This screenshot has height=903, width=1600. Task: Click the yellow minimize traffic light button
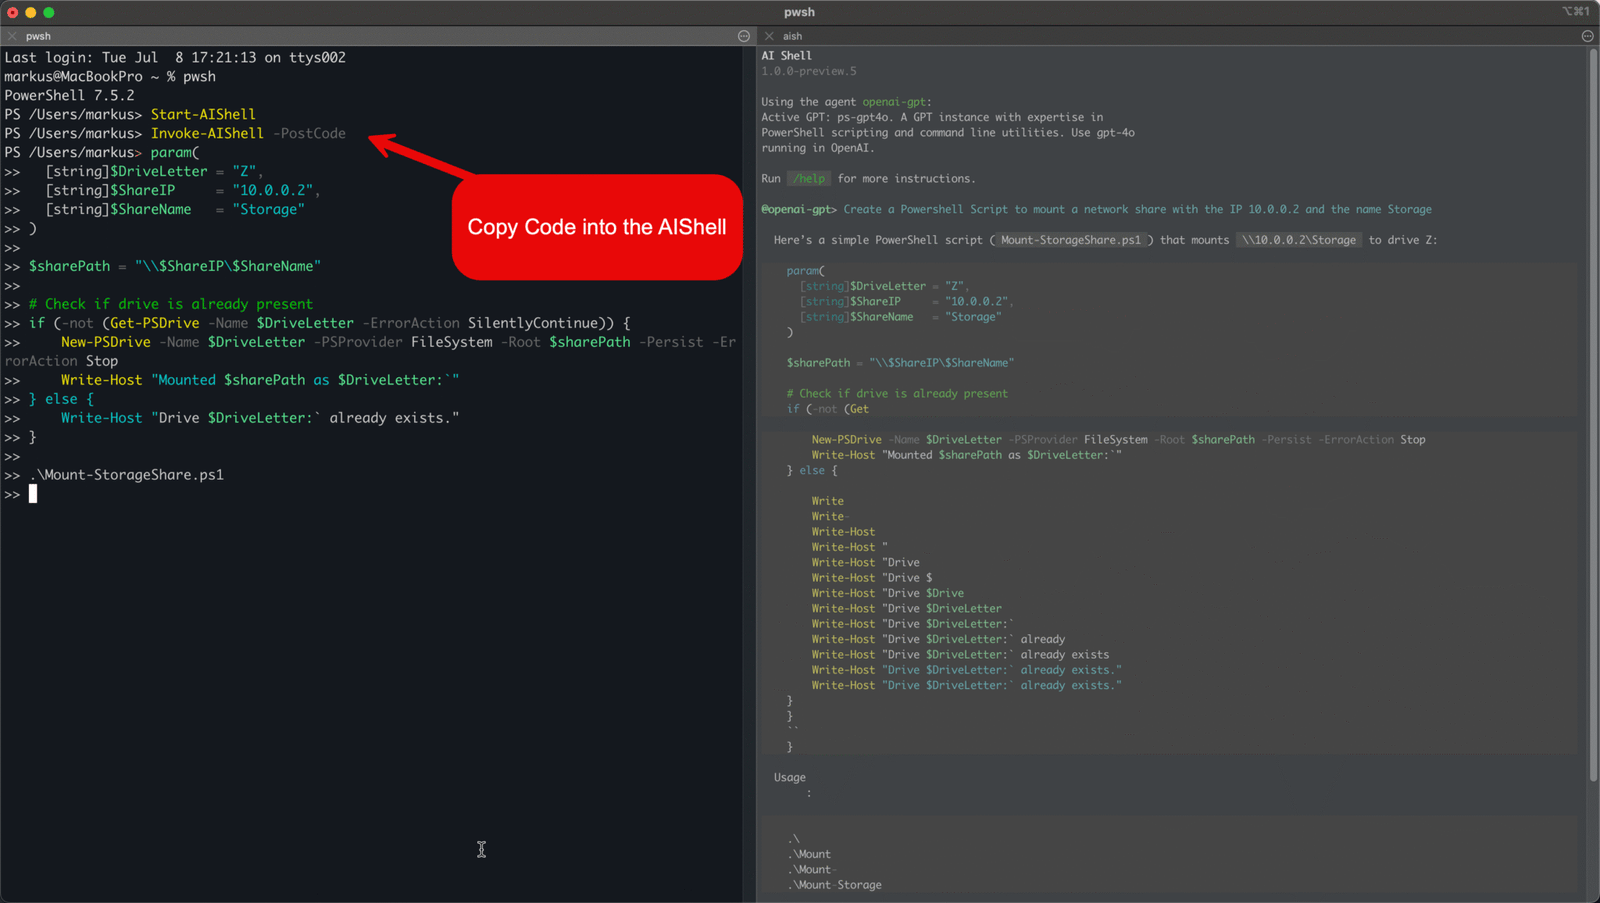[30, 12]
